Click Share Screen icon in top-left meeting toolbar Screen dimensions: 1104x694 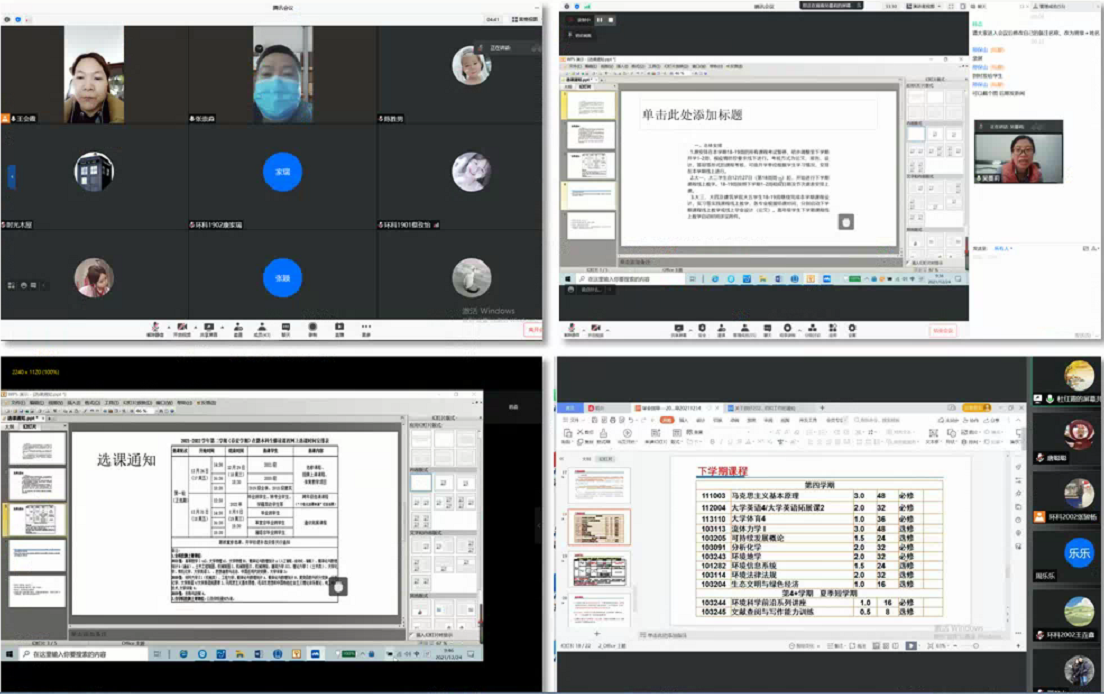(x=209, y=327)
